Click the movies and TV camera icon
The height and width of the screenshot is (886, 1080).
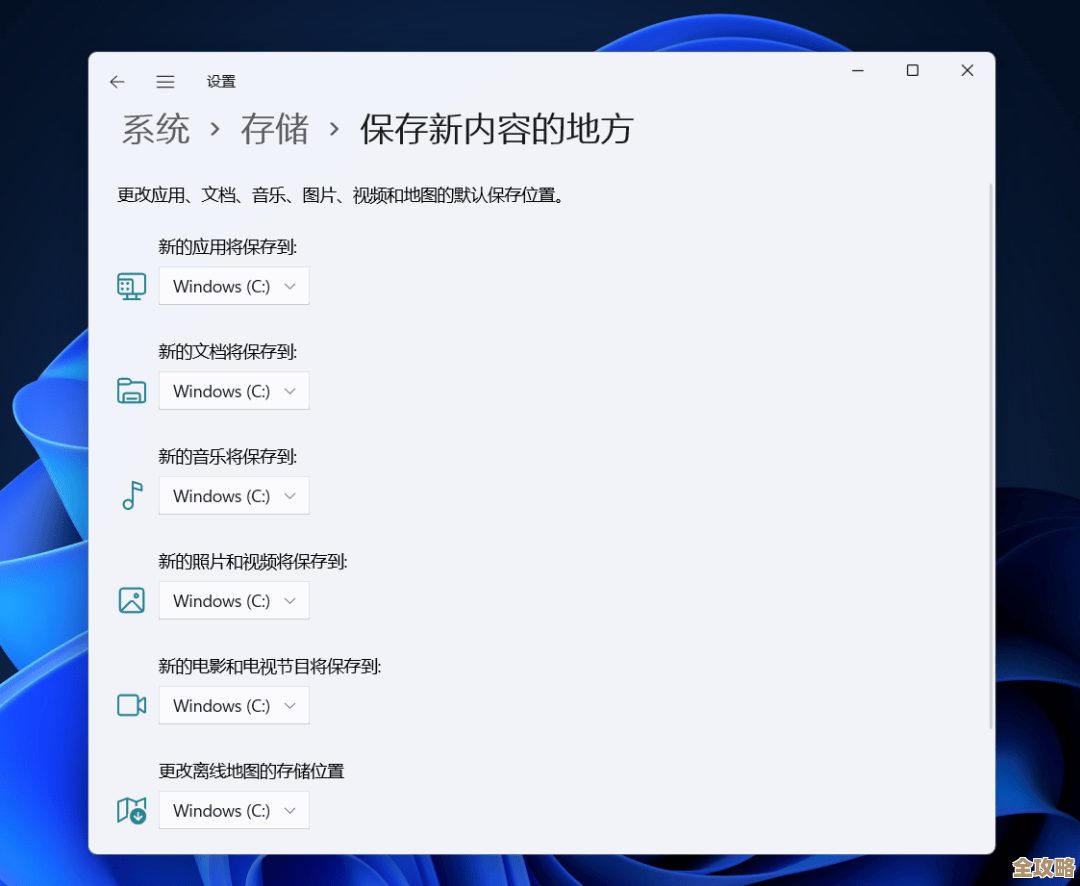pyautogui.click(x=131, y=705)
